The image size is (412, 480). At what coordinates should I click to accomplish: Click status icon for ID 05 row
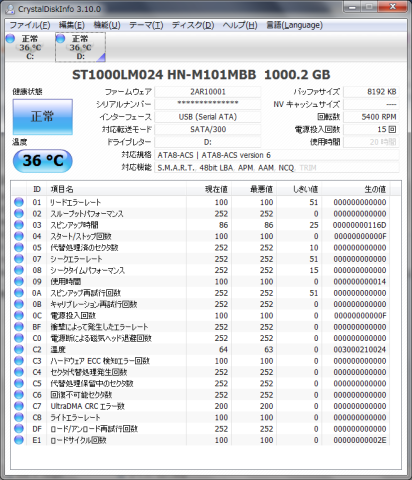pos(19,247)
